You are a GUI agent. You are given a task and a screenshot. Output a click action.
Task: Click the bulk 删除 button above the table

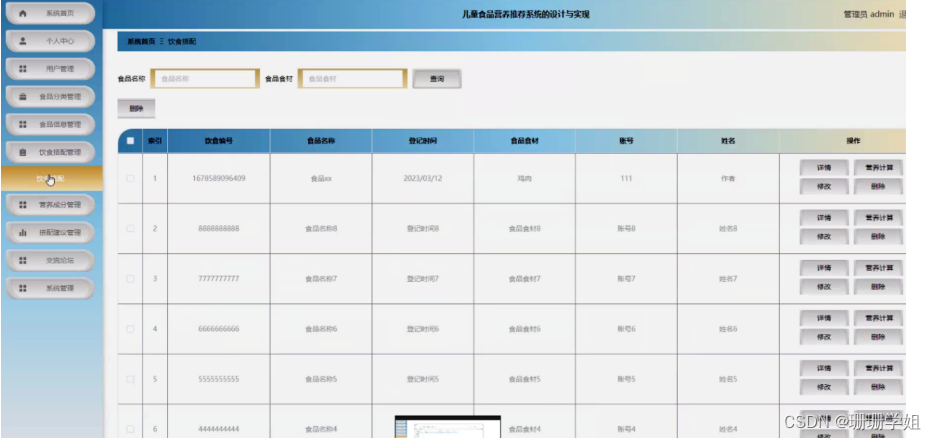coord(136,109)
